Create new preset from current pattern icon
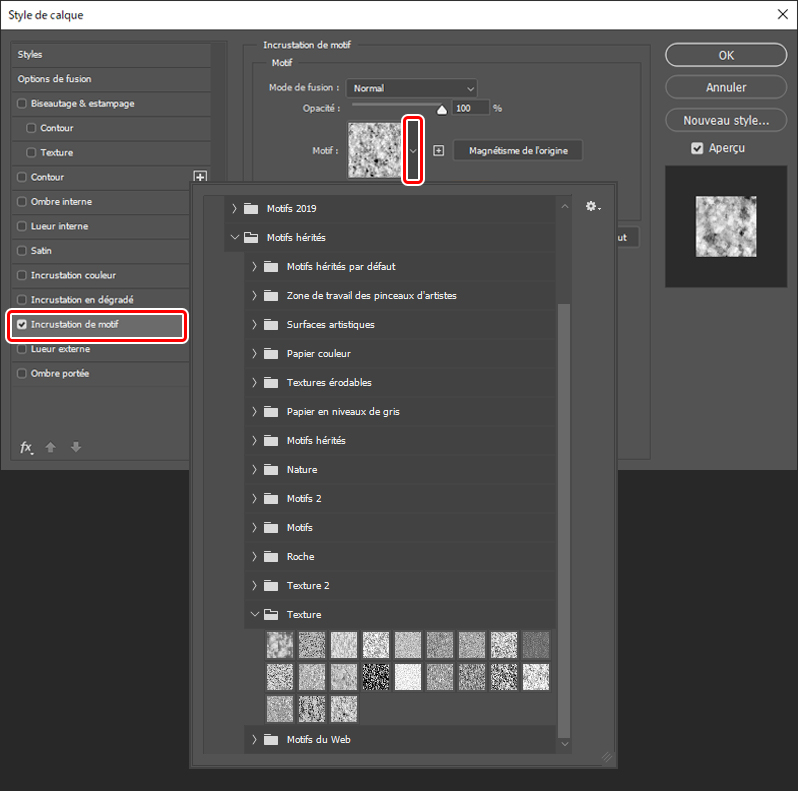This screenshot has width=798, height=791. click(x=438, y=151)
